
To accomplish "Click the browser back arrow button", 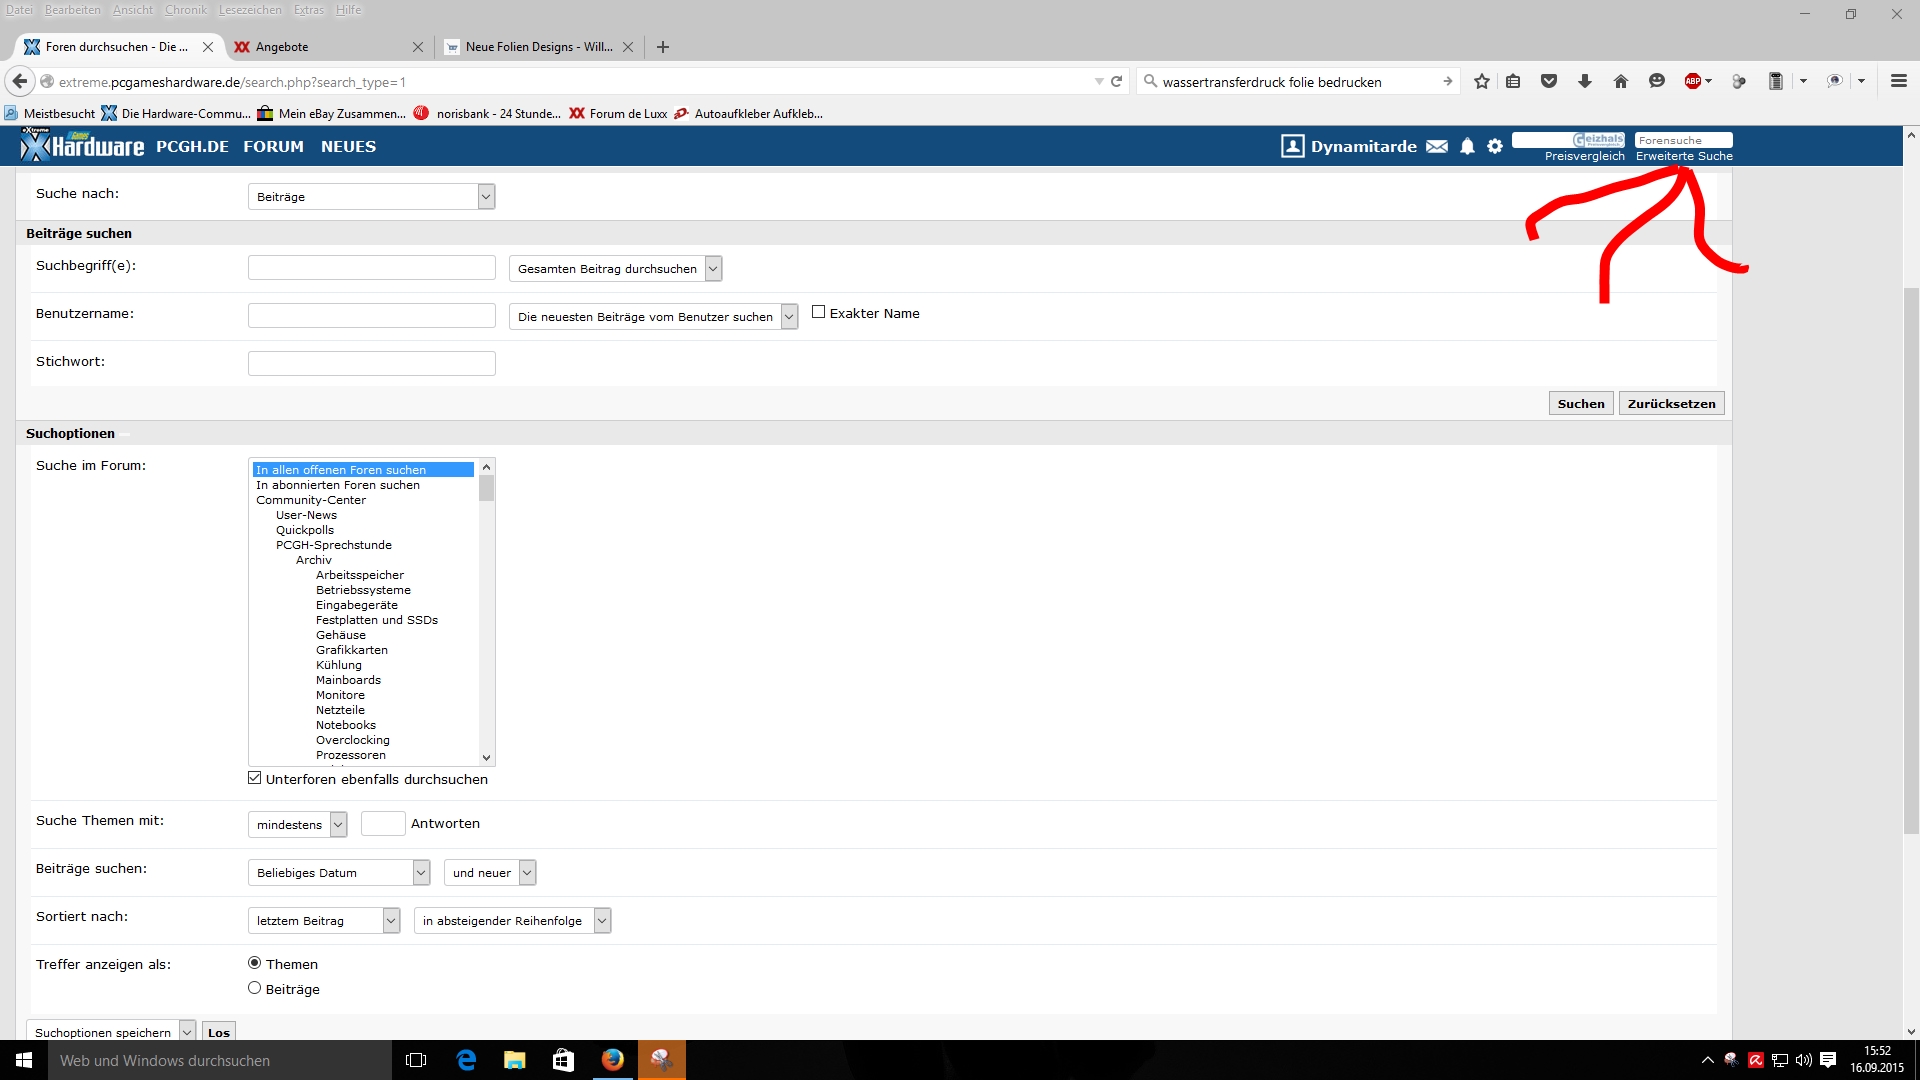I will [19, 81].
